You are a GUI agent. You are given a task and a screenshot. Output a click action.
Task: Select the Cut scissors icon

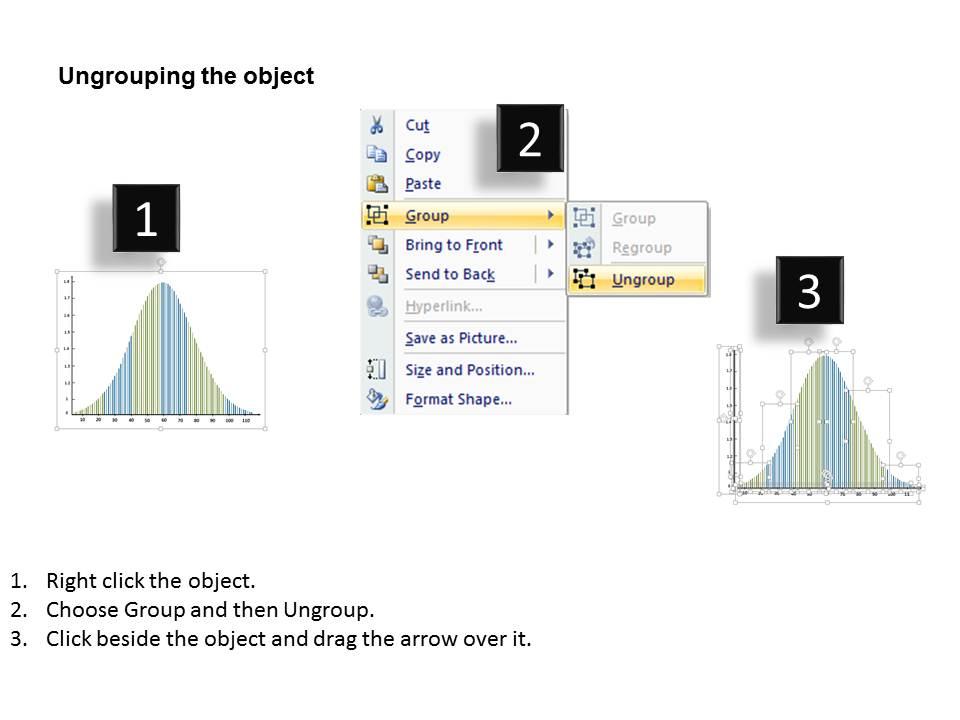(x=375, y=125)
